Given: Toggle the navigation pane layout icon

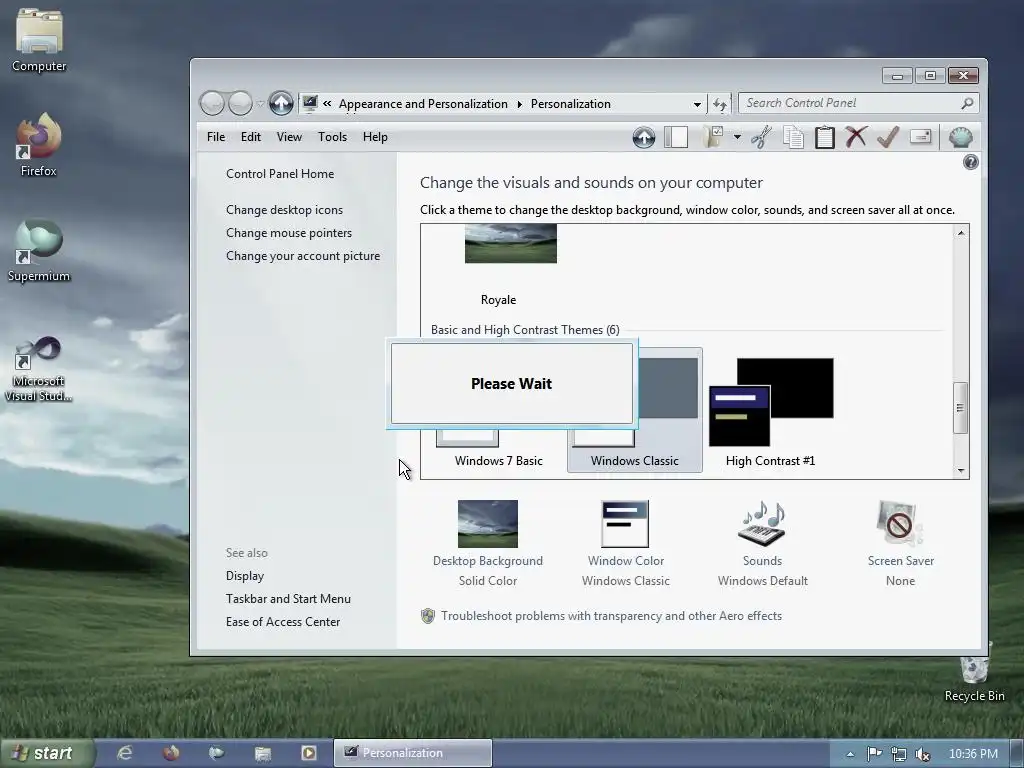Looking at the screenshot, I should pos(676,137).
